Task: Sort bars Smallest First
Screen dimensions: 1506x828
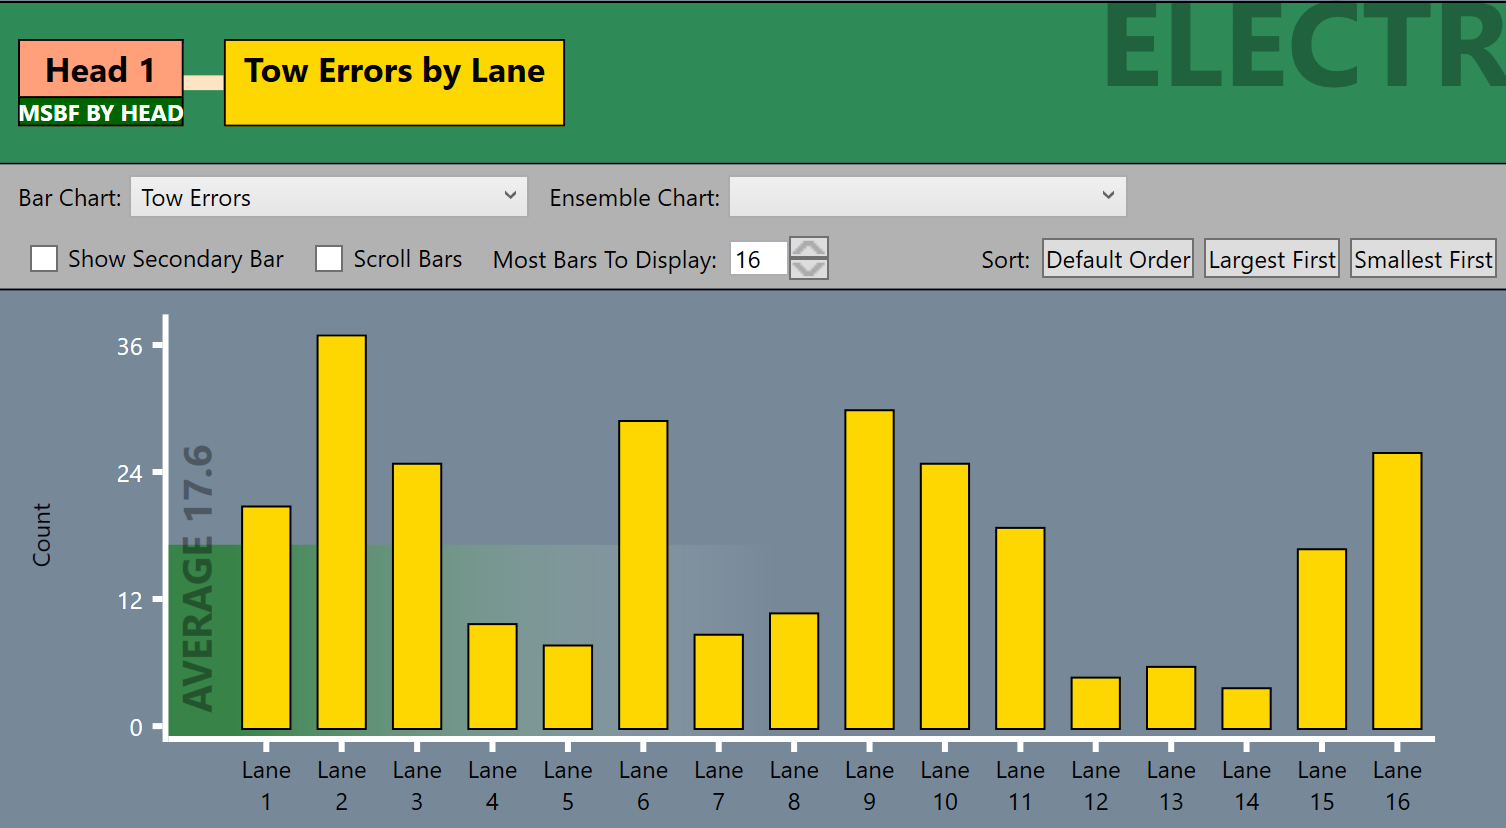Action: pyautogui.click(x=1423, y=260)
